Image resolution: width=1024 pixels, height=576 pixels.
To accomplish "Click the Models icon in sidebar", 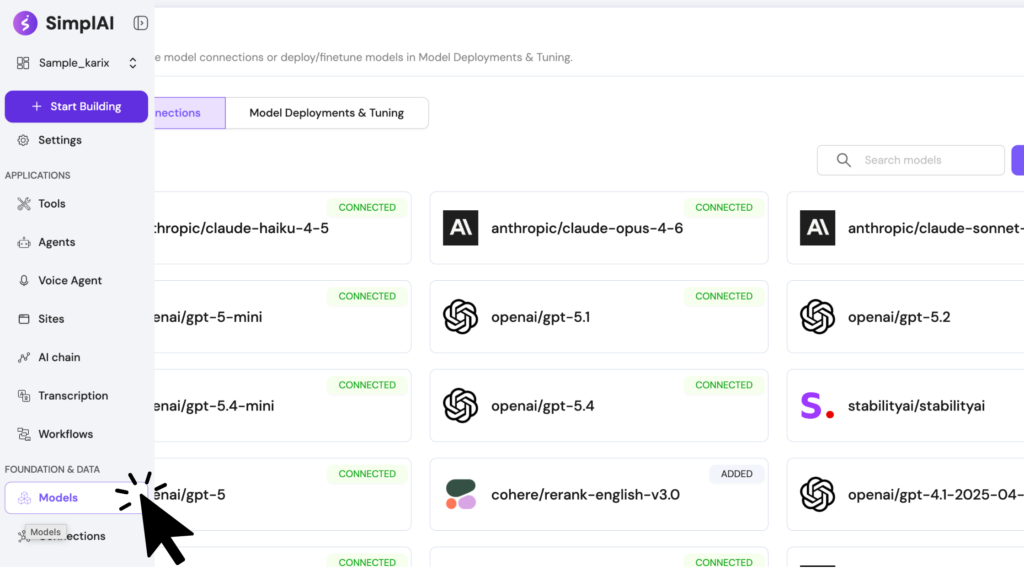I will coord(24,498).
